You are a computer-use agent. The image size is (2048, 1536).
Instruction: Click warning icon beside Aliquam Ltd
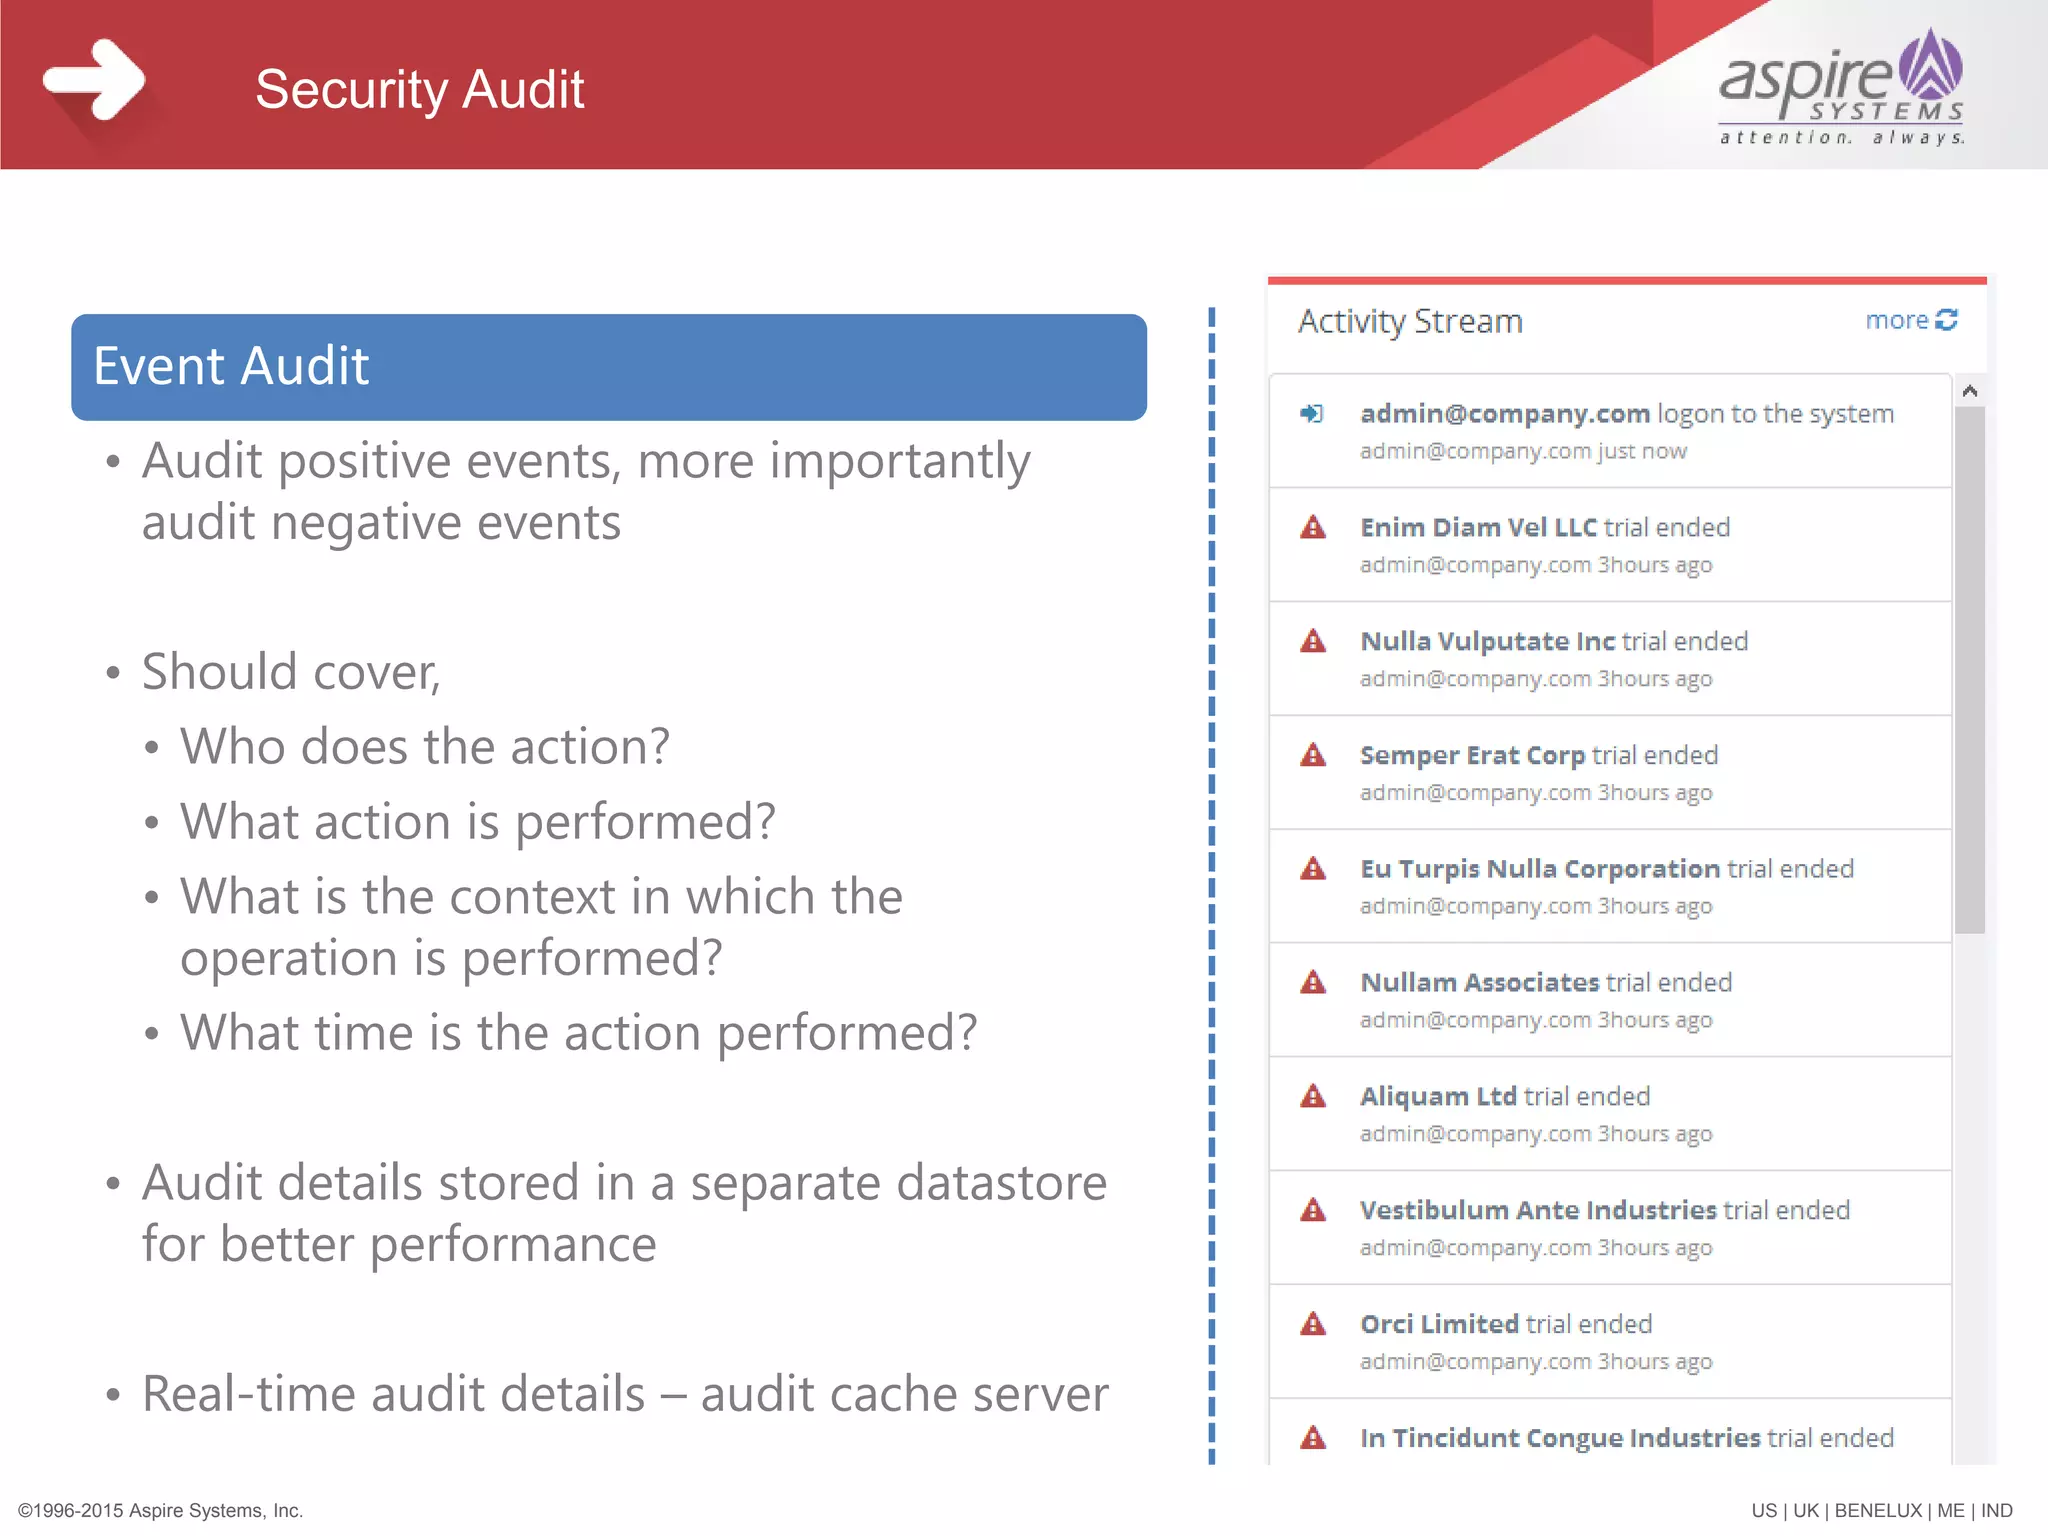click(1313, 1097)
